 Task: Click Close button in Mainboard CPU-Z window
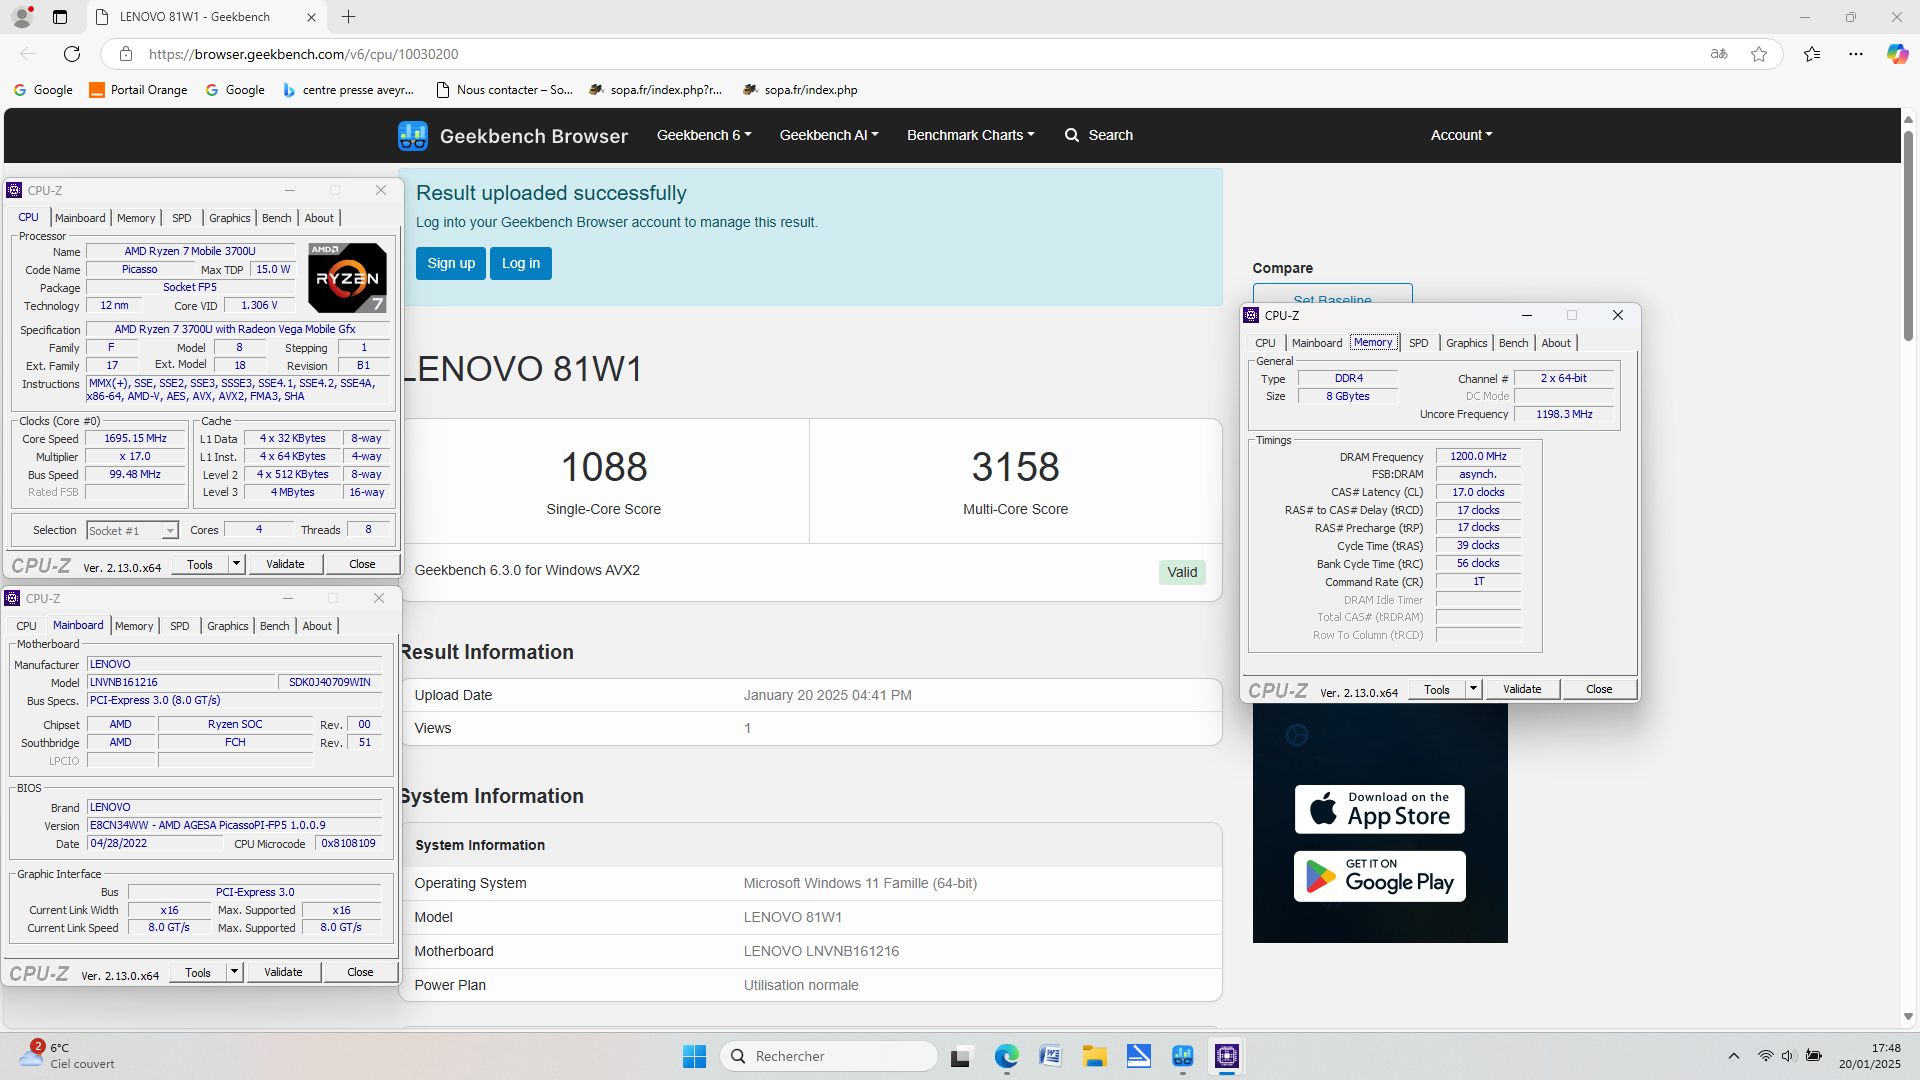360,972
